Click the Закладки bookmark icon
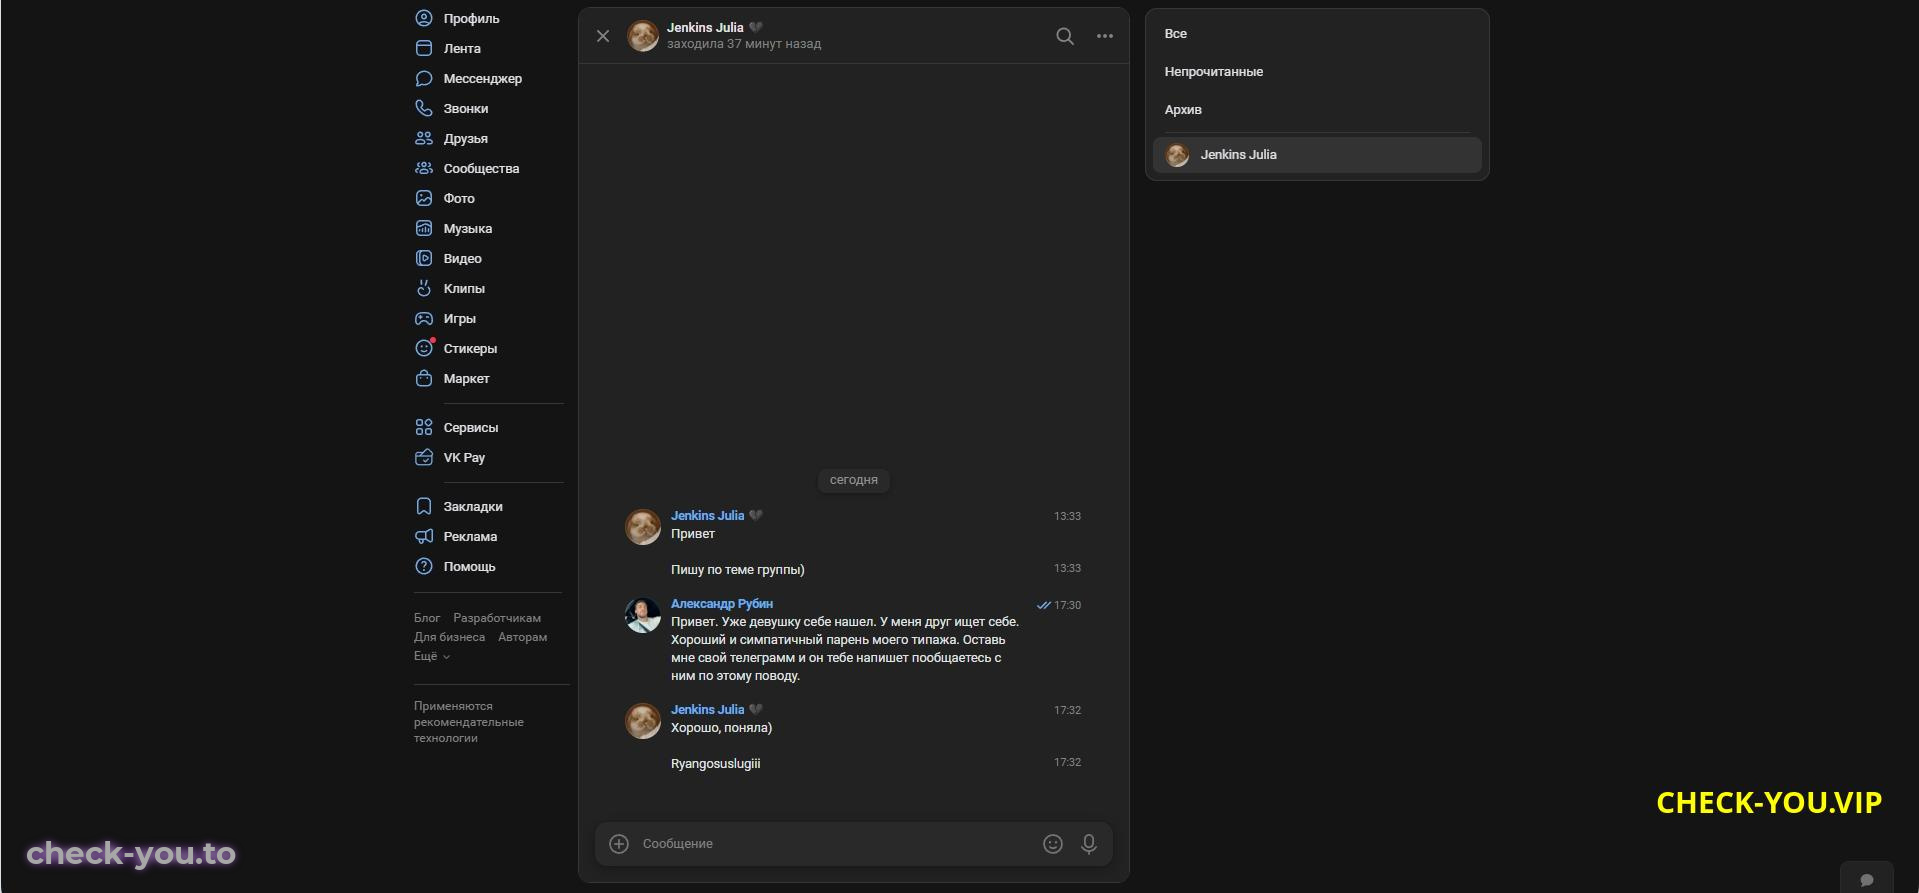 coord(424,506)
